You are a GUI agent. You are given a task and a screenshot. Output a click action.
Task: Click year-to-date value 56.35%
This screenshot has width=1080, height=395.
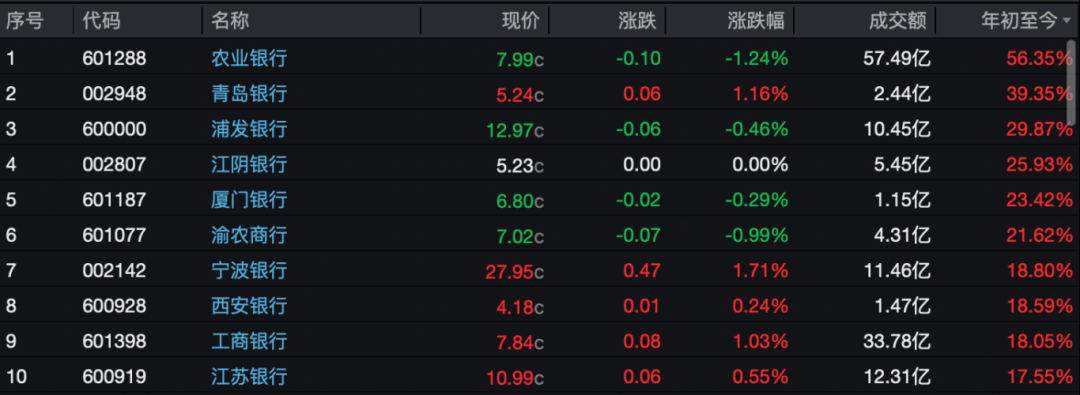pyautogui.click(x=1039, y=59)
